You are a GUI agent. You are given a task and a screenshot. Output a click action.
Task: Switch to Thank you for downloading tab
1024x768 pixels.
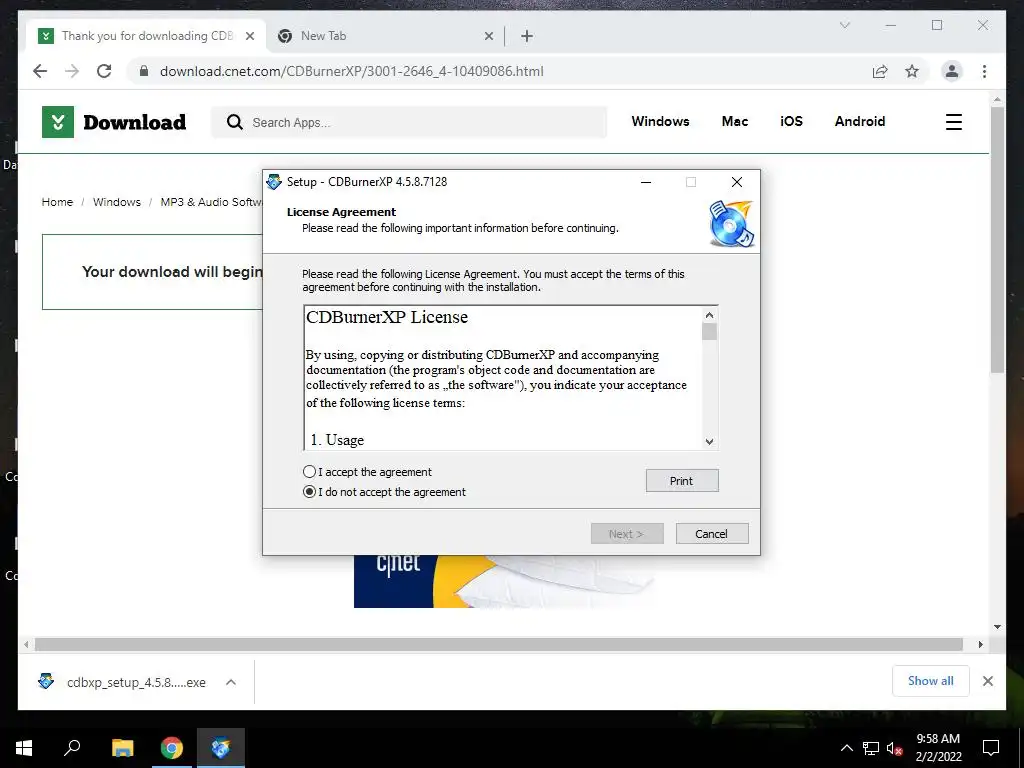(146, 36)
